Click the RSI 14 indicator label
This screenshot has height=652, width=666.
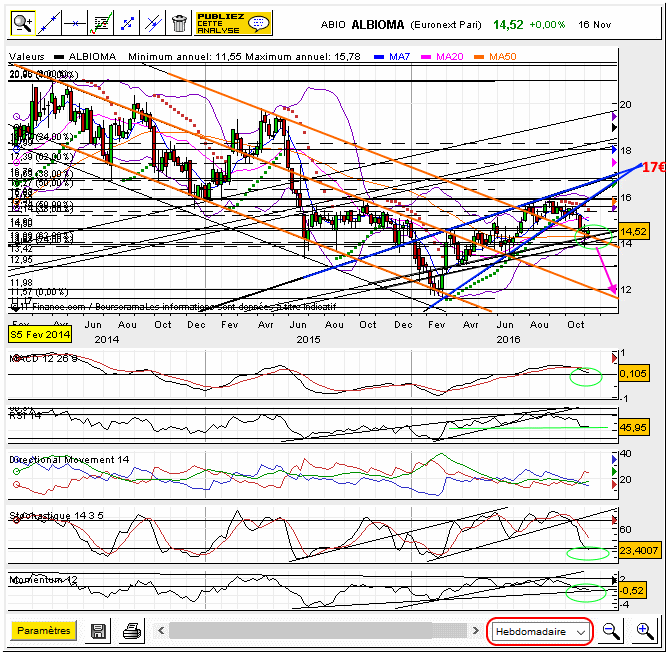click(x=25, y=416)
